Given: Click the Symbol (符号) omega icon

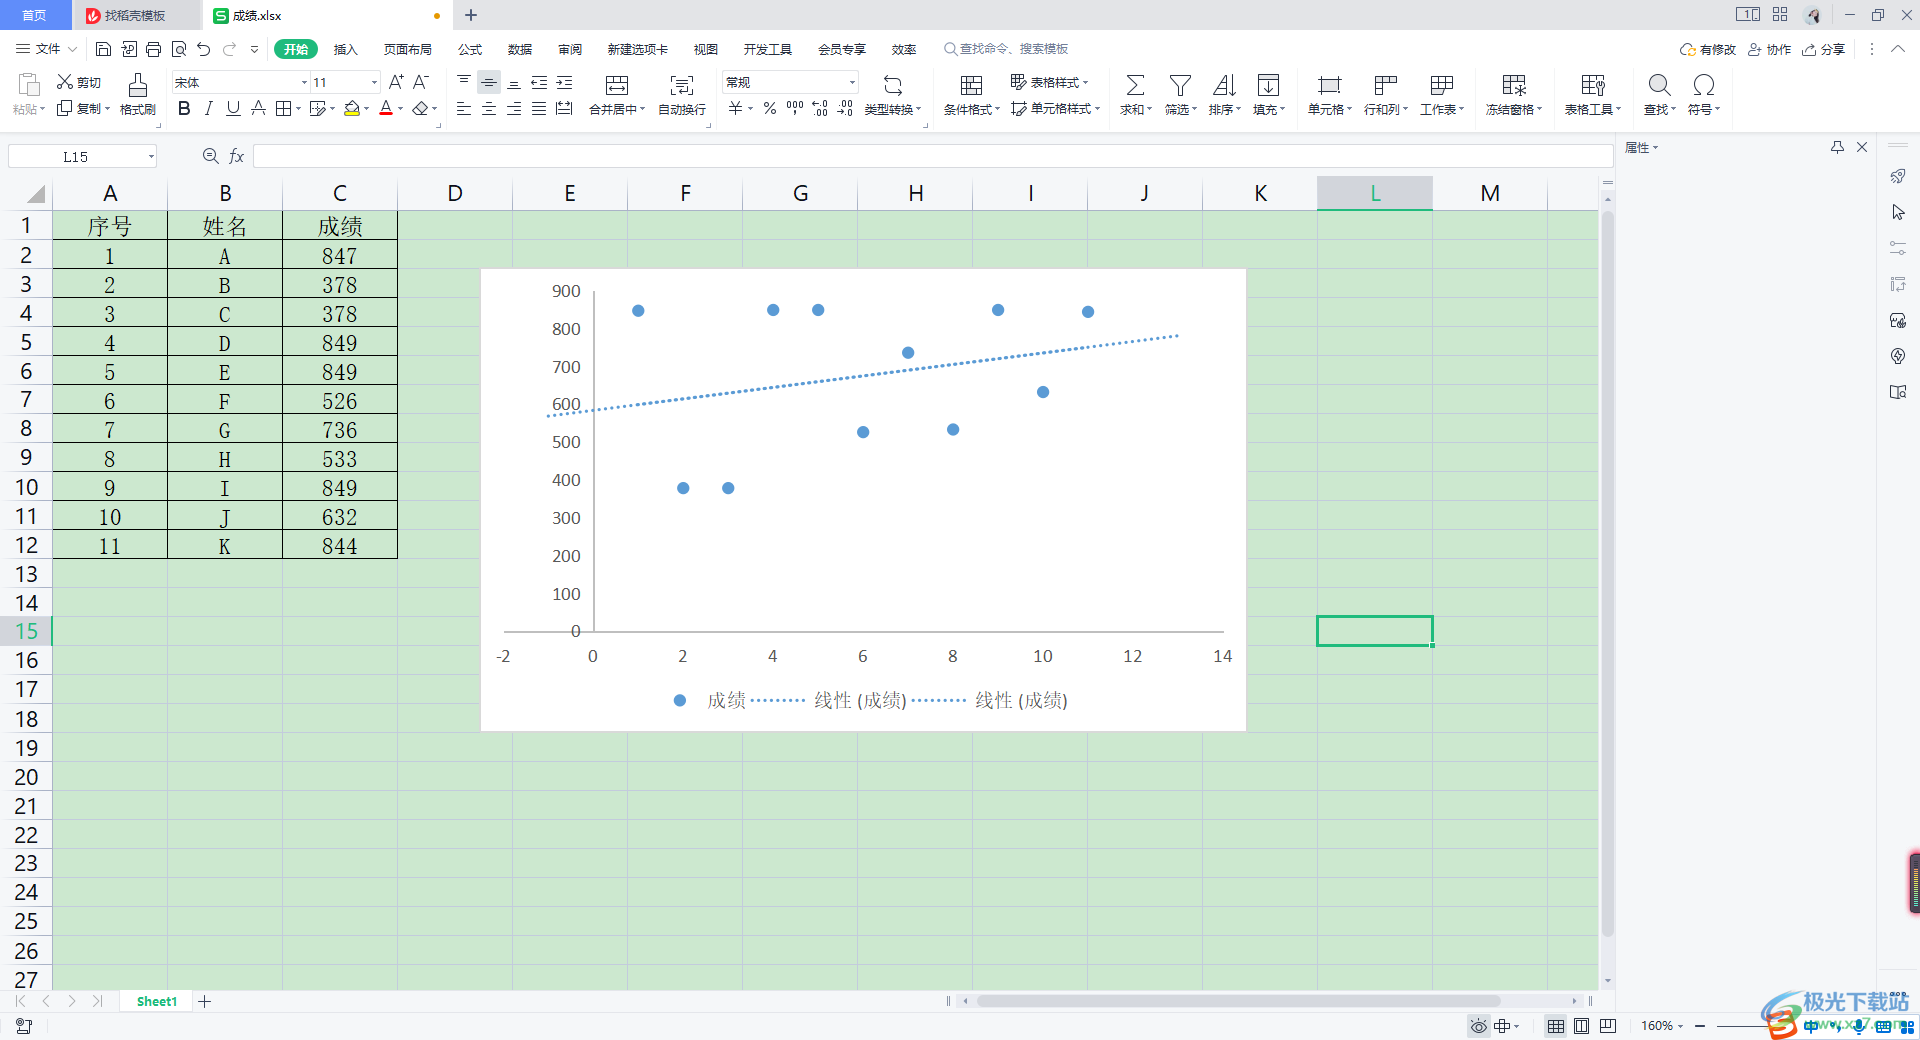Looking at the screenshot, I should click(1704, 85).
